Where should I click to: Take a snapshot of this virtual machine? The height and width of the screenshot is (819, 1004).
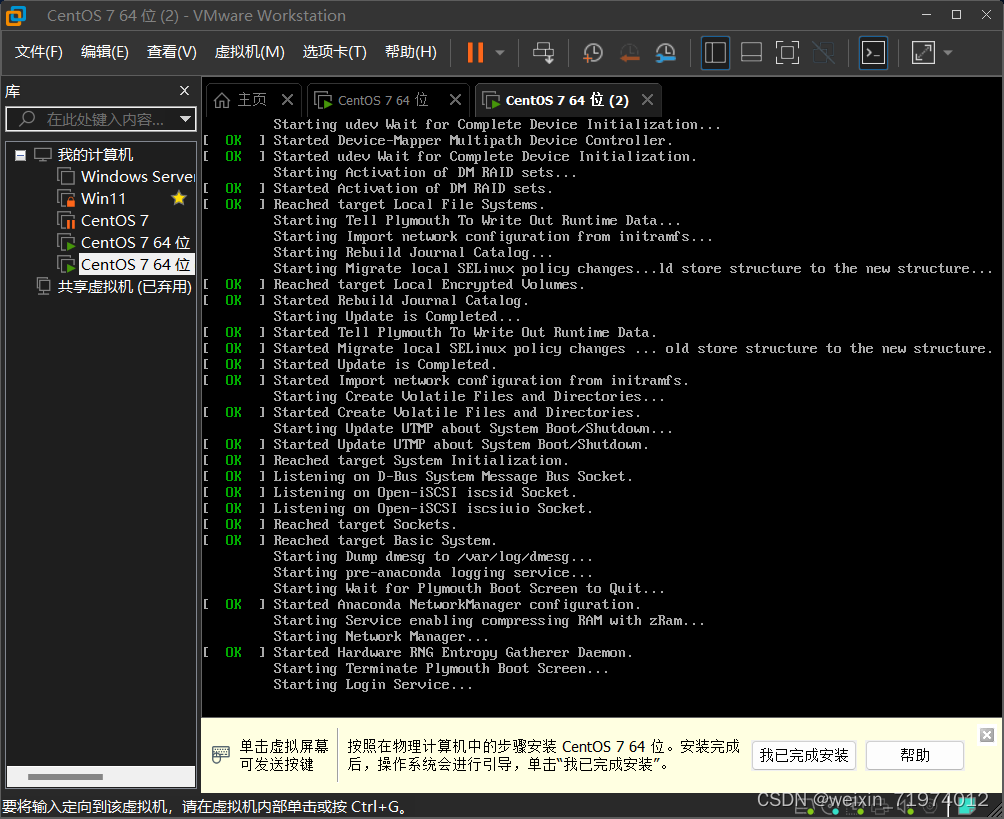(x=592, y=53)
